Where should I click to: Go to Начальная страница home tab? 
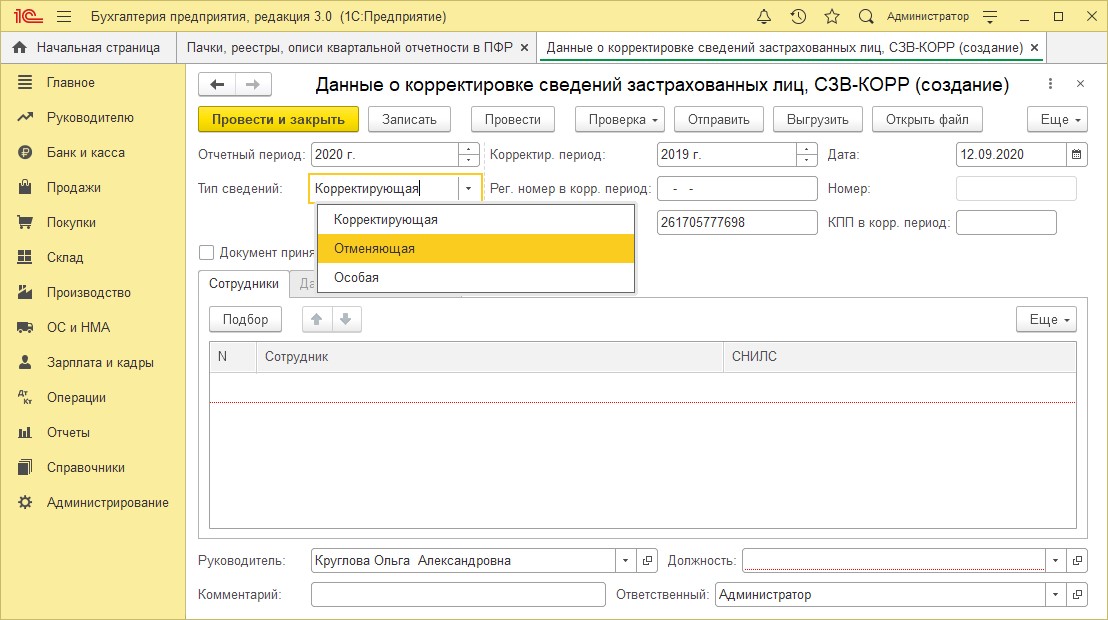pos(88,47)
